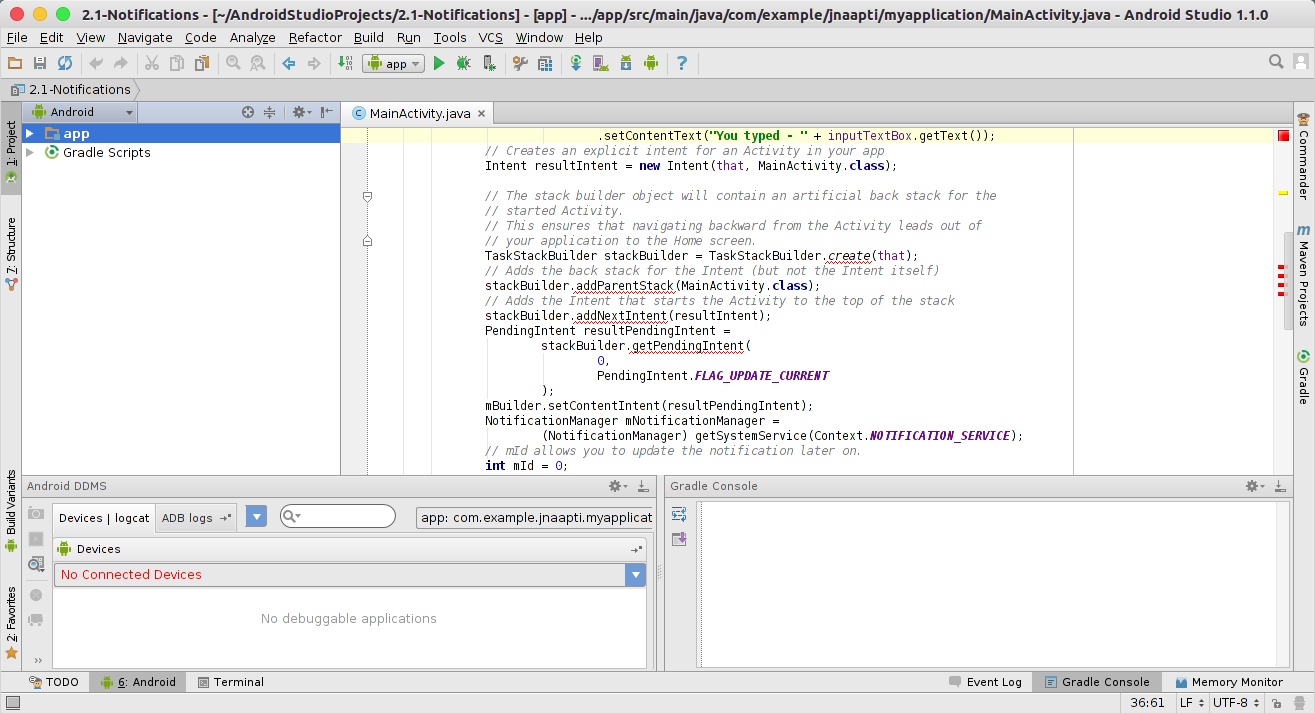Hide the Android DDMS panel
This screenshot has width=1315, height=714.
click(642, 486)
